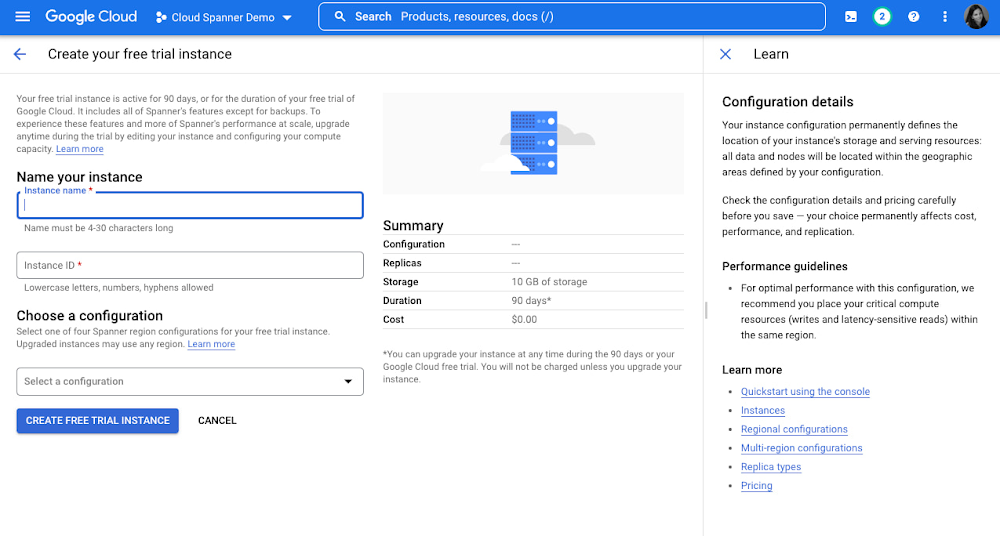Activate Cloud Shell terminal icon
This screenshot has height=536, width=1000.
click(x=851, y=17)
